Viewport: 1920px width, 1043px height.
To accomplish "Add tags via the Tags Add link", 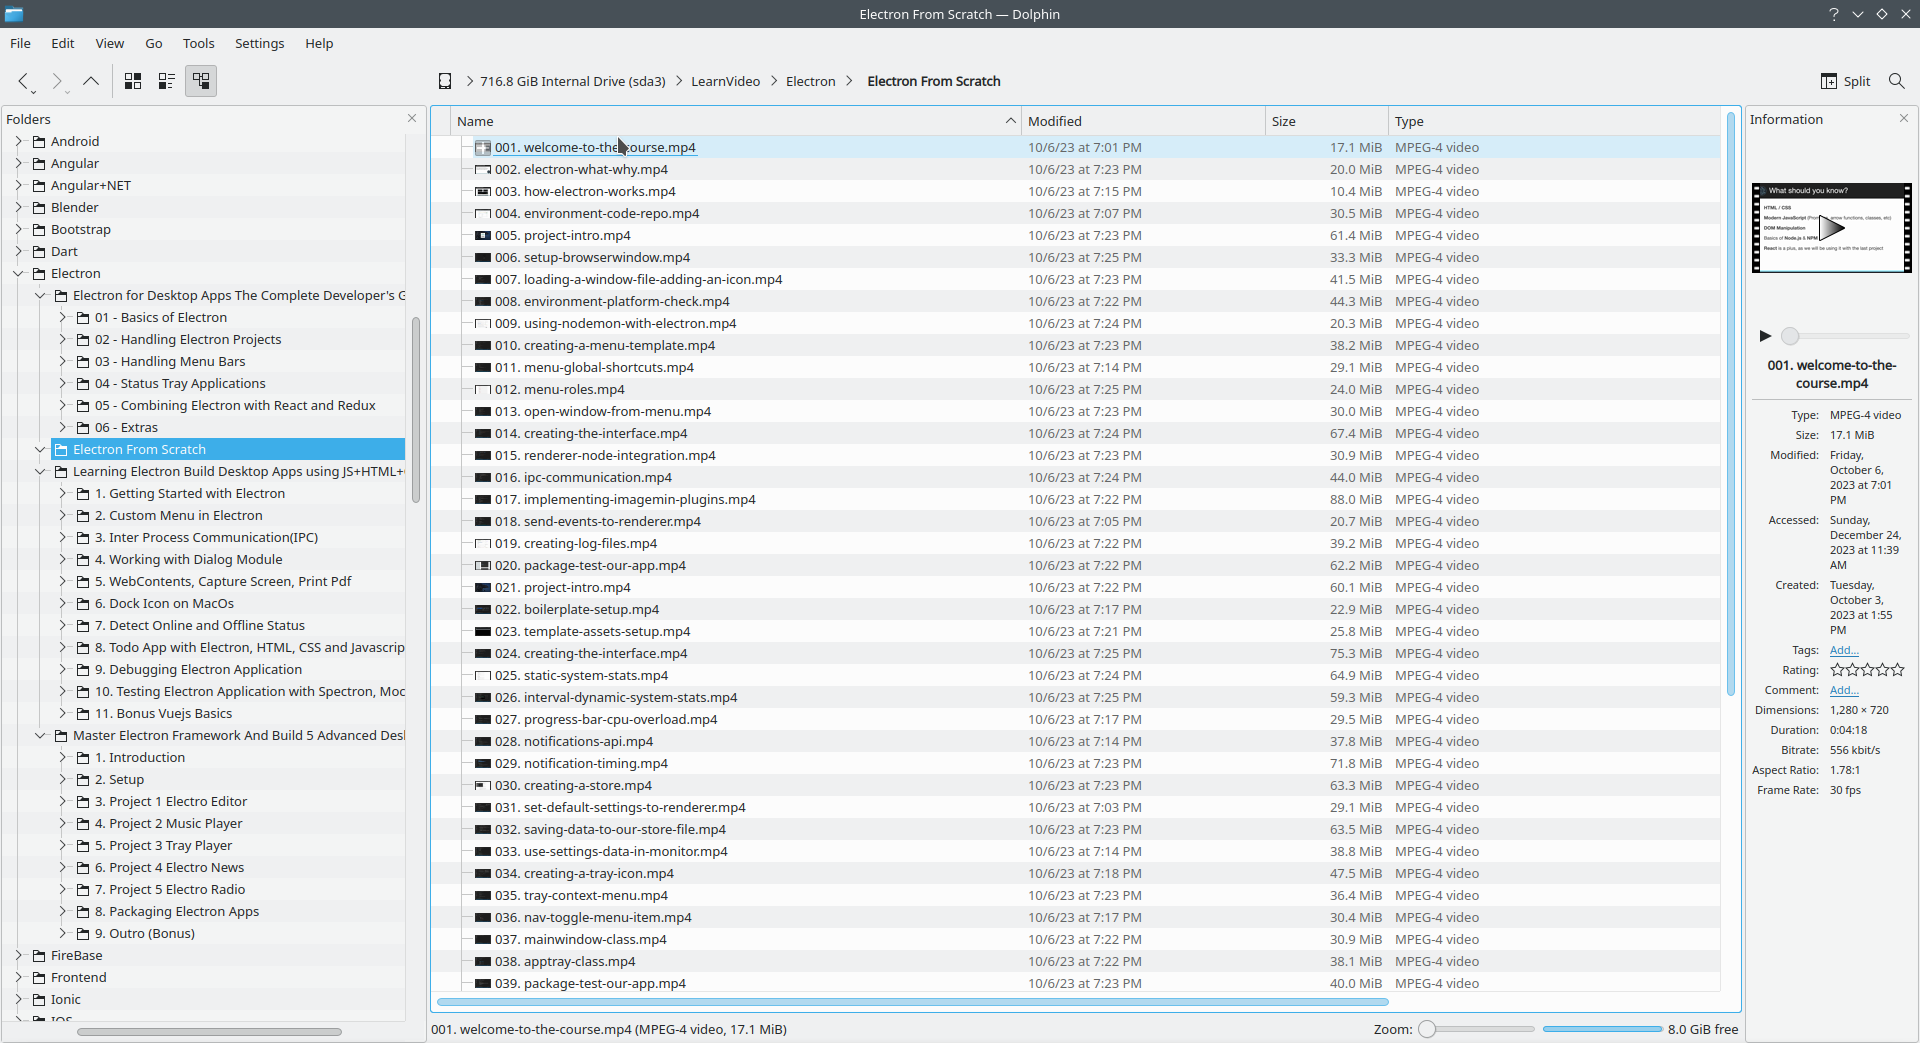I will (1844, 650).
